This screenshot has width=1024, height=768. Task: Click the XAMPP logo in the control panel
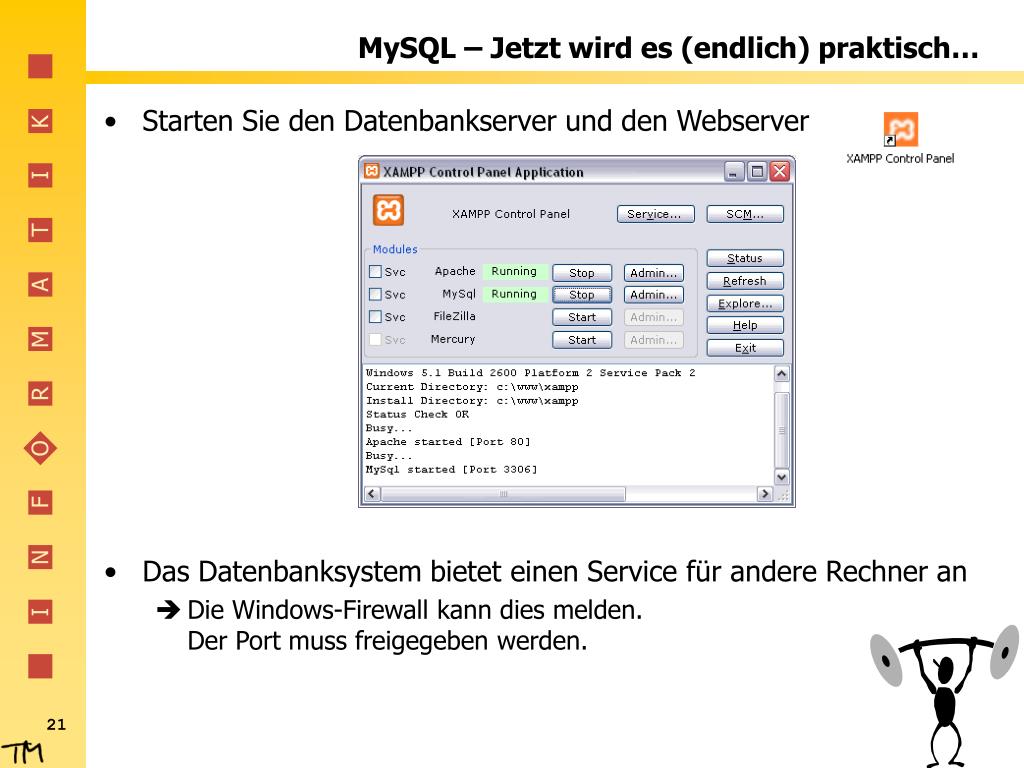(x=389, y=210)
